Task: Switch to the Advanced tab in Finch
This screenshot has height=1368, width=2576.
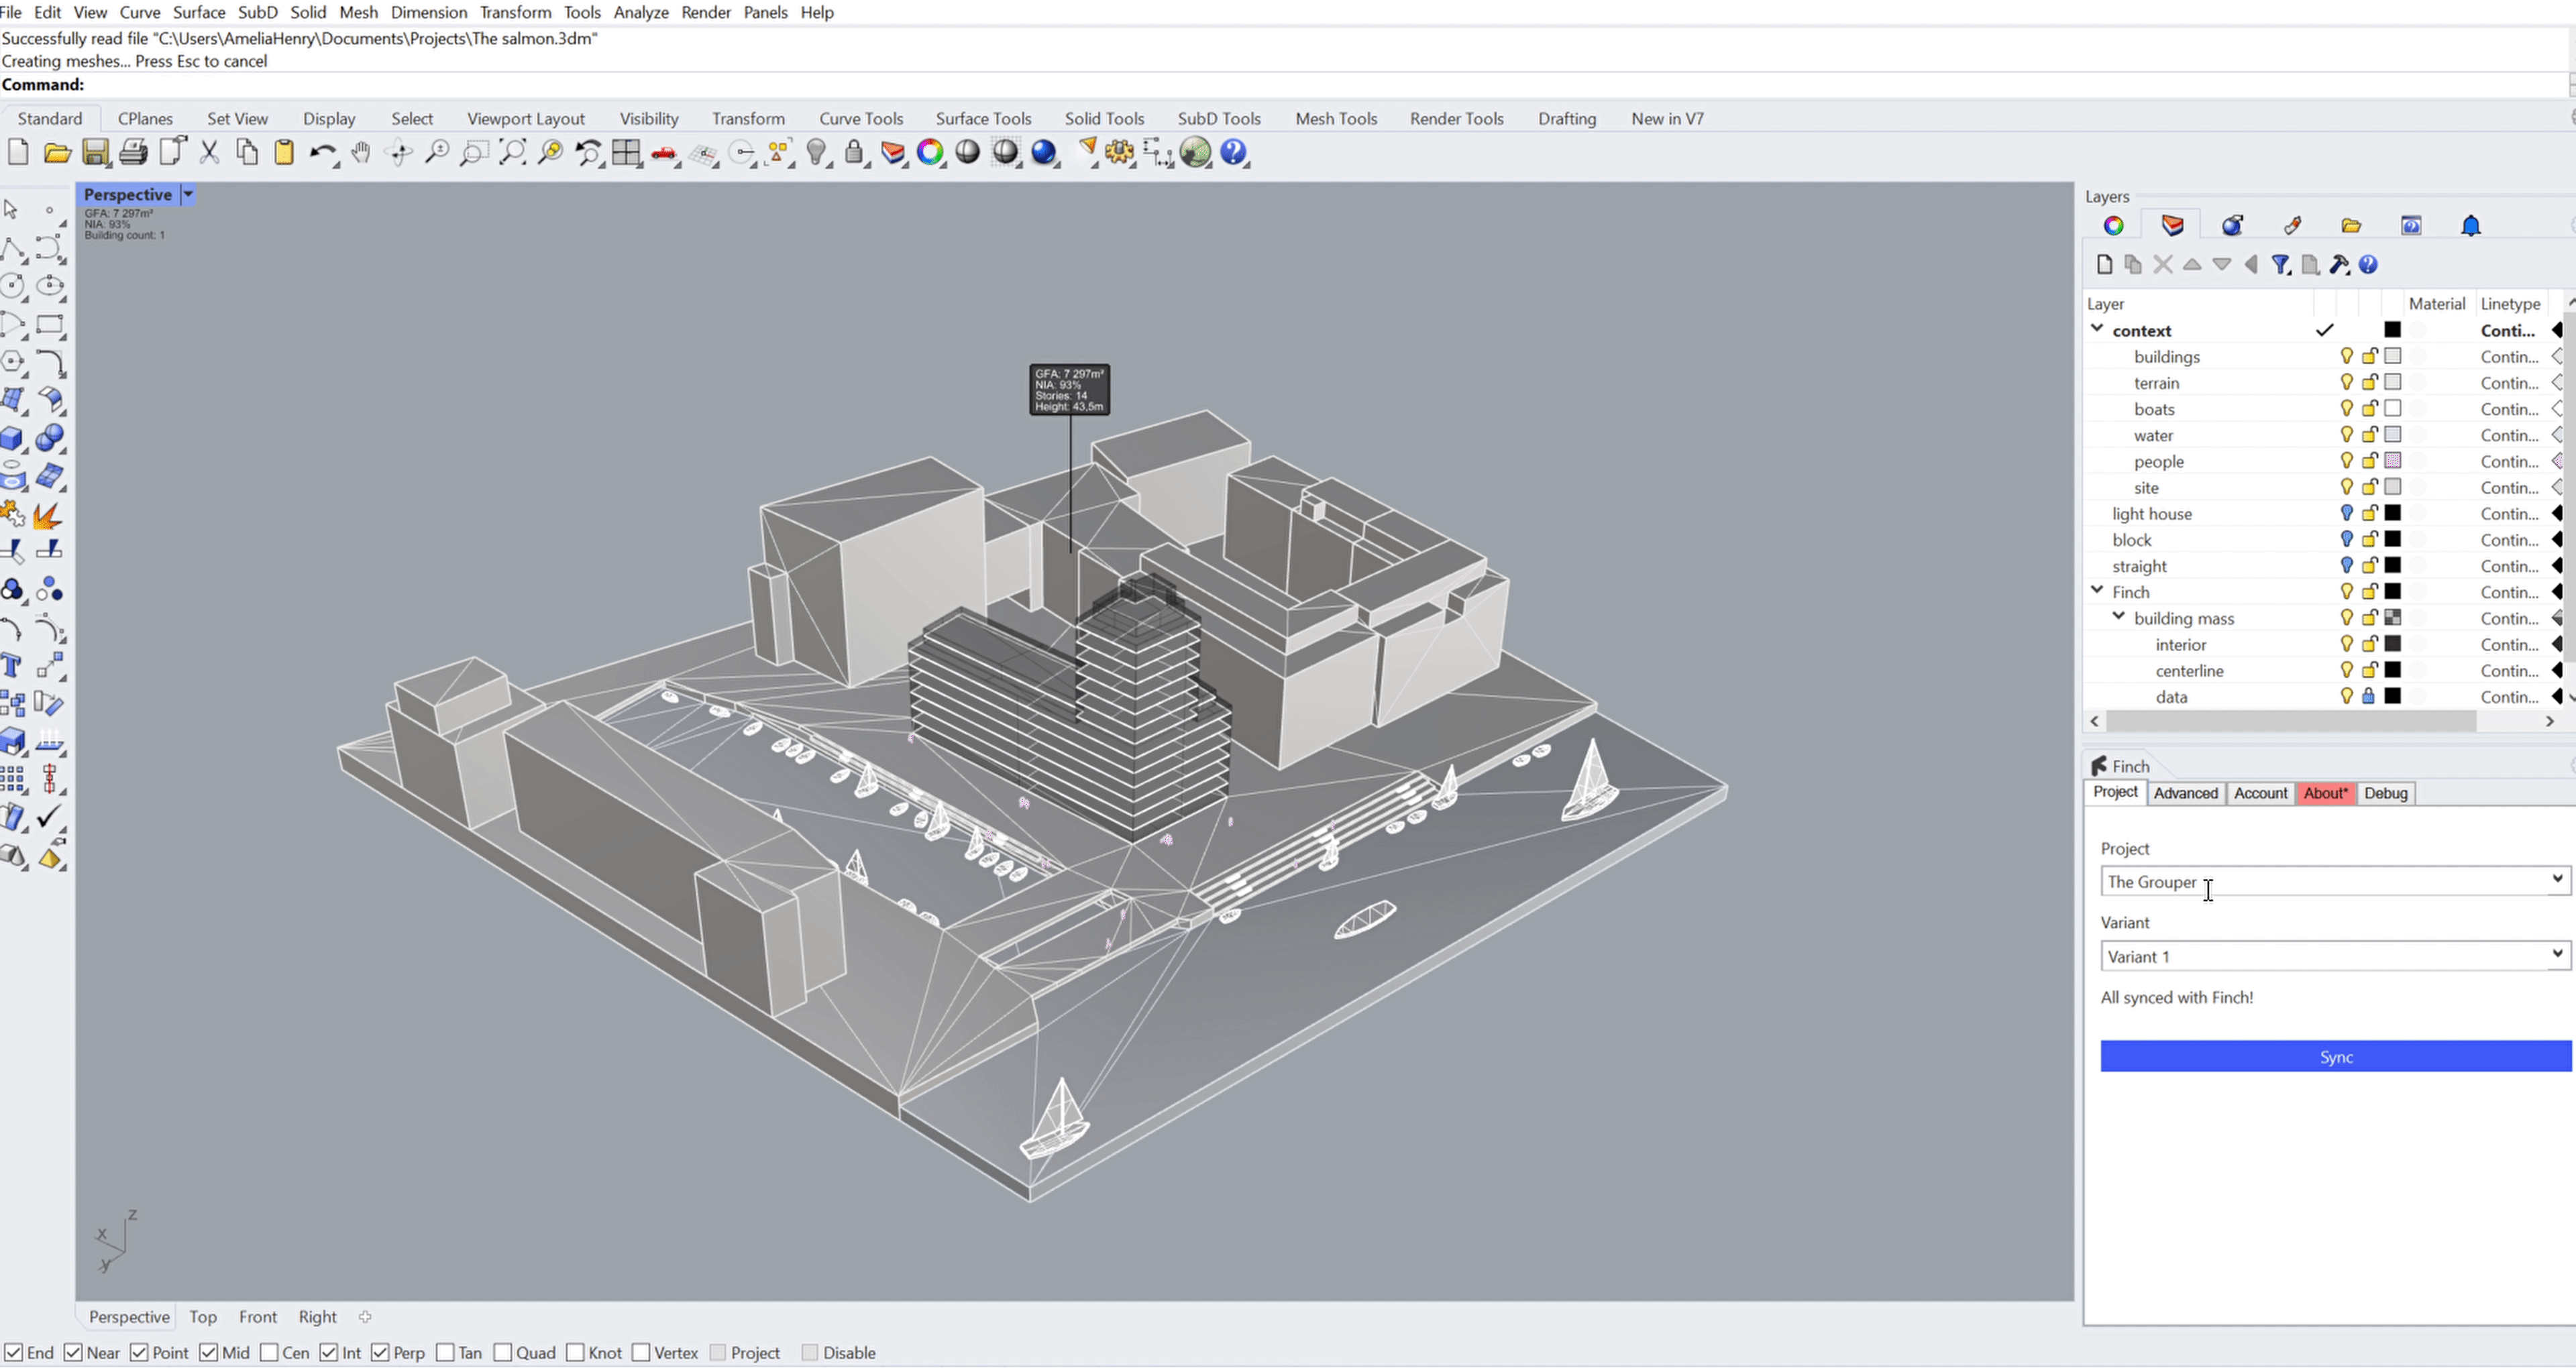Action: tap(2185, 793)
